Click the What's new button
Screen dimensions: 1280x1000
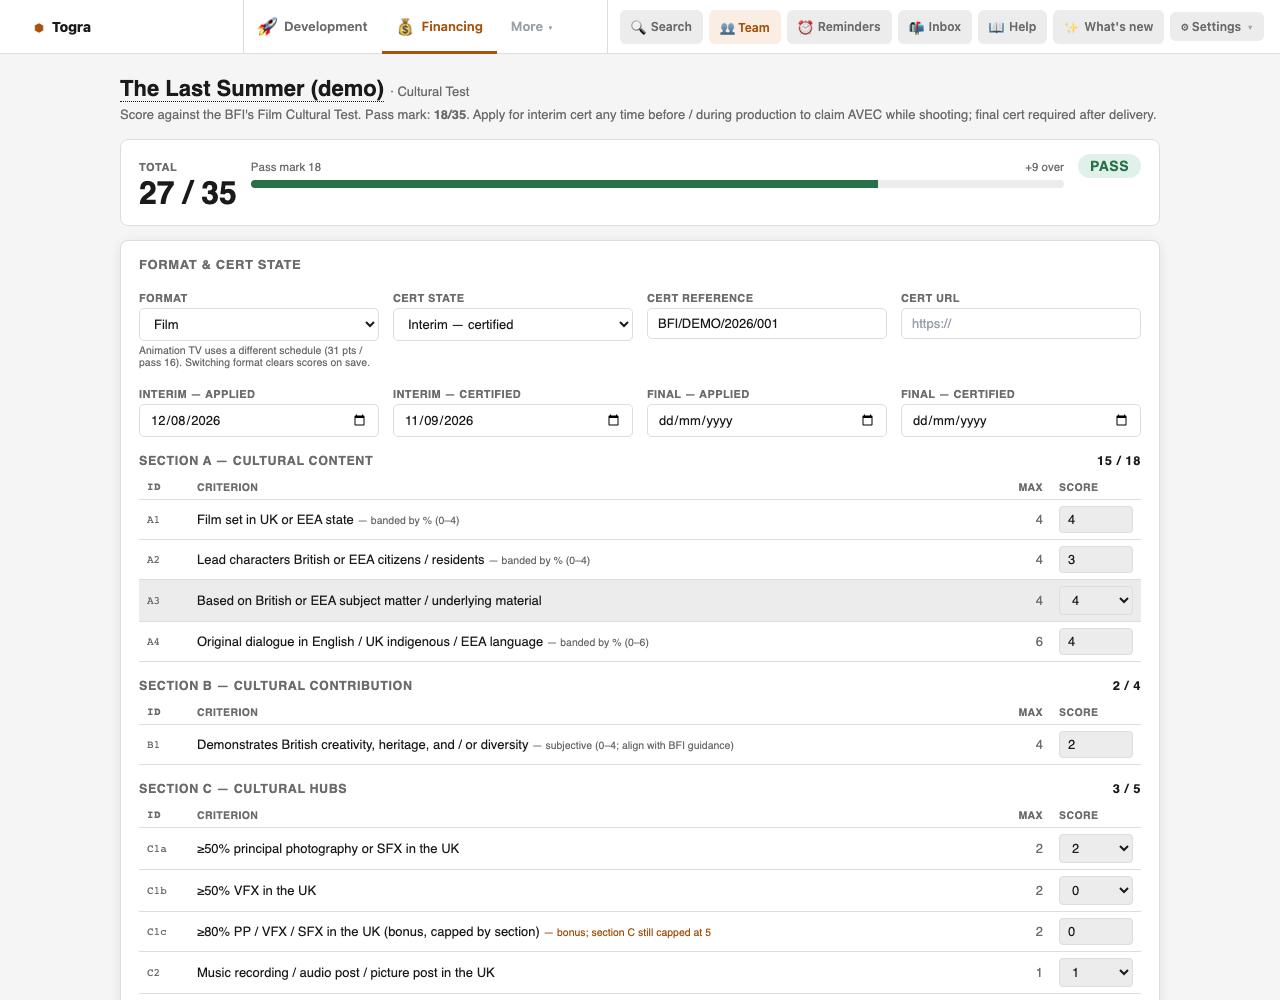(x=1108, y=27)
